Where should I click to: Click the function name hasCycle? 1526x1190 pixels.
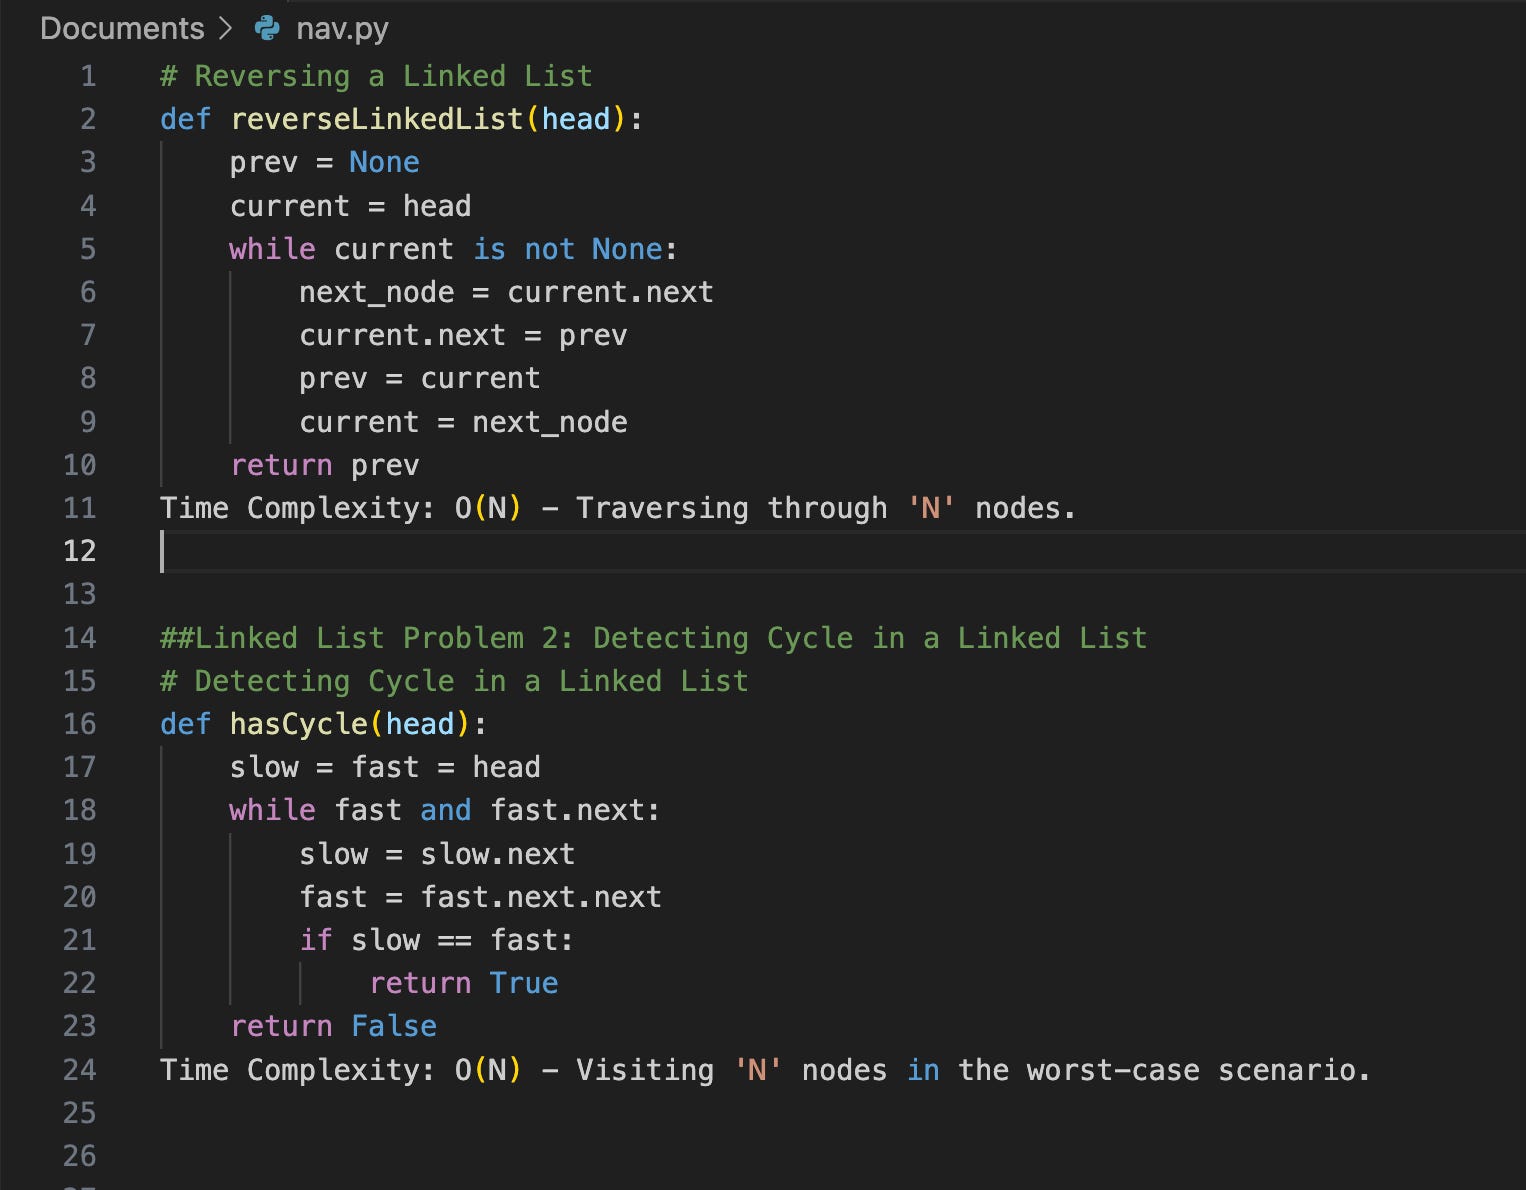pyautogui.click(x=299, y=724)
